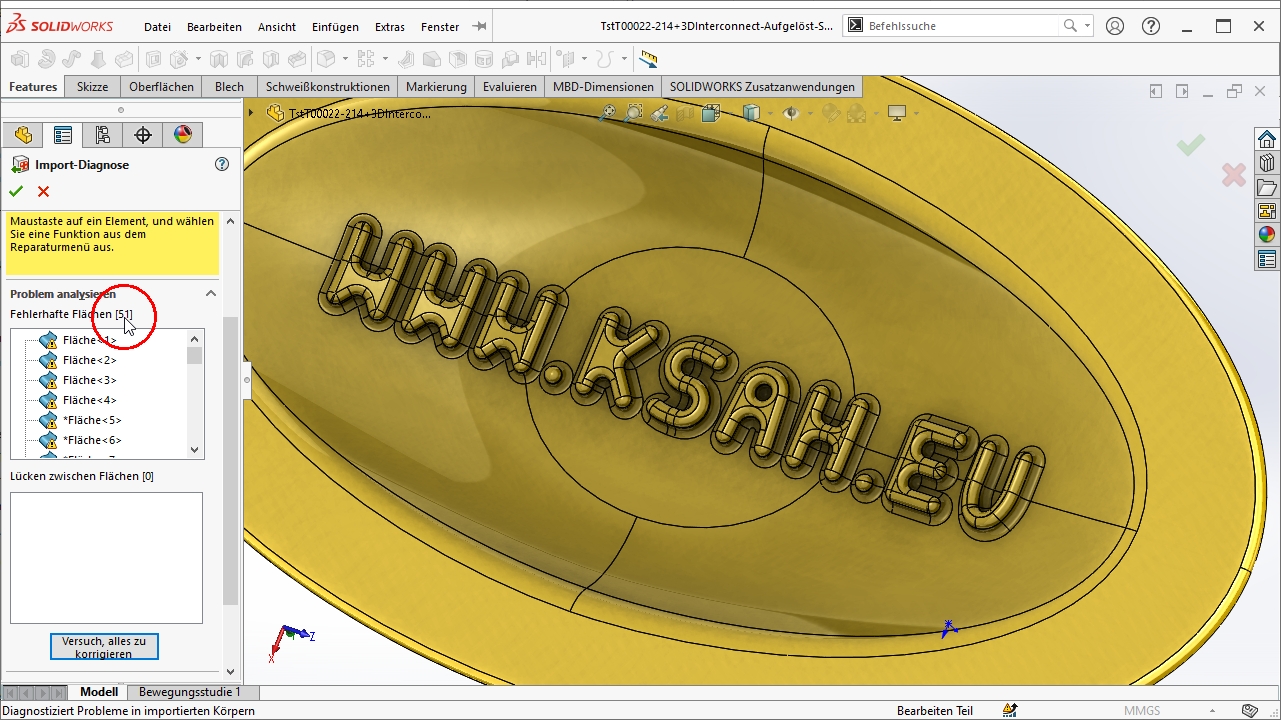Open user login account icon

(x=1115, y=26)
